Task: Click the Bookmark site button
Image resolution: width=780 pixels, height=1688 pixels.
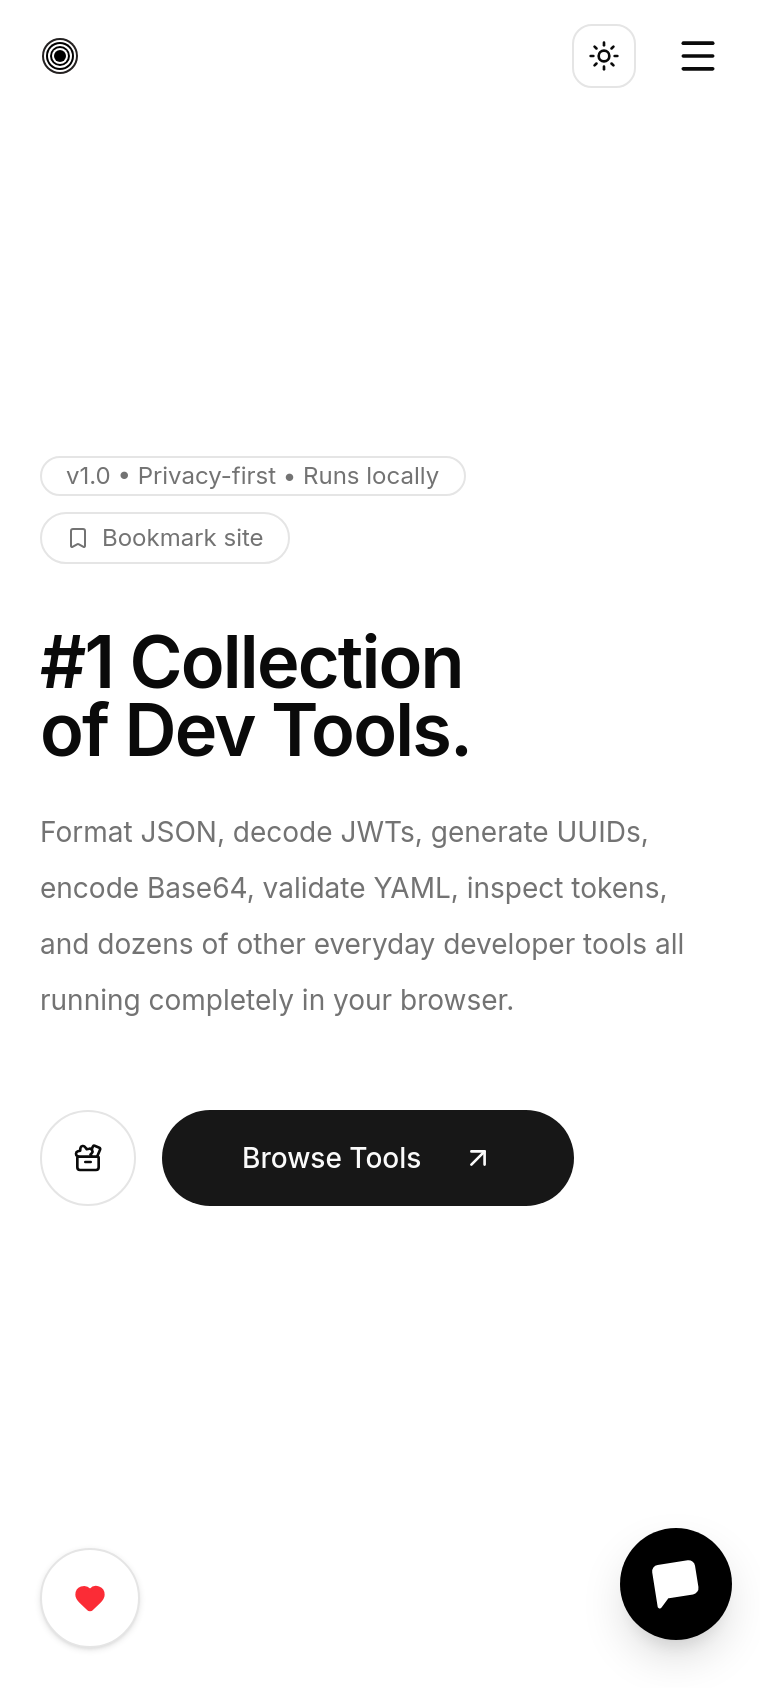Action: tap(165, 538)
